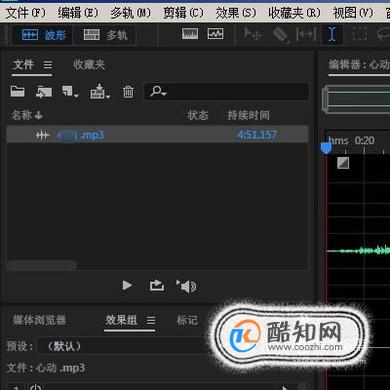Open the search filter dropdown icon
The width and height of the screenshot is (390, 390).
158,91
